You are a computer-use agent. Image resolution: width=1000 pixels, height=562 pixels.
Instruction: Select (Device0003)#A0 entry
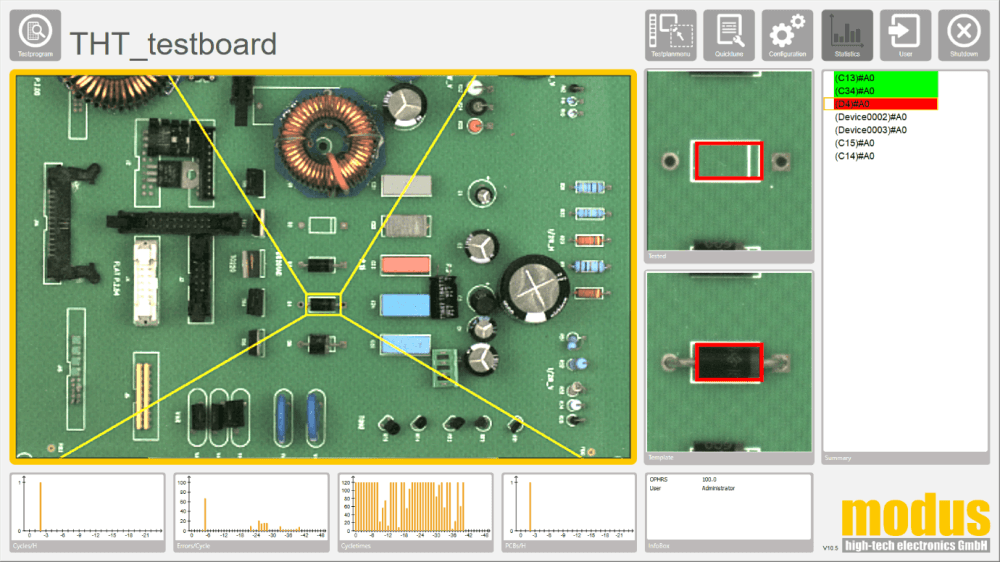[x=871, y=129]
